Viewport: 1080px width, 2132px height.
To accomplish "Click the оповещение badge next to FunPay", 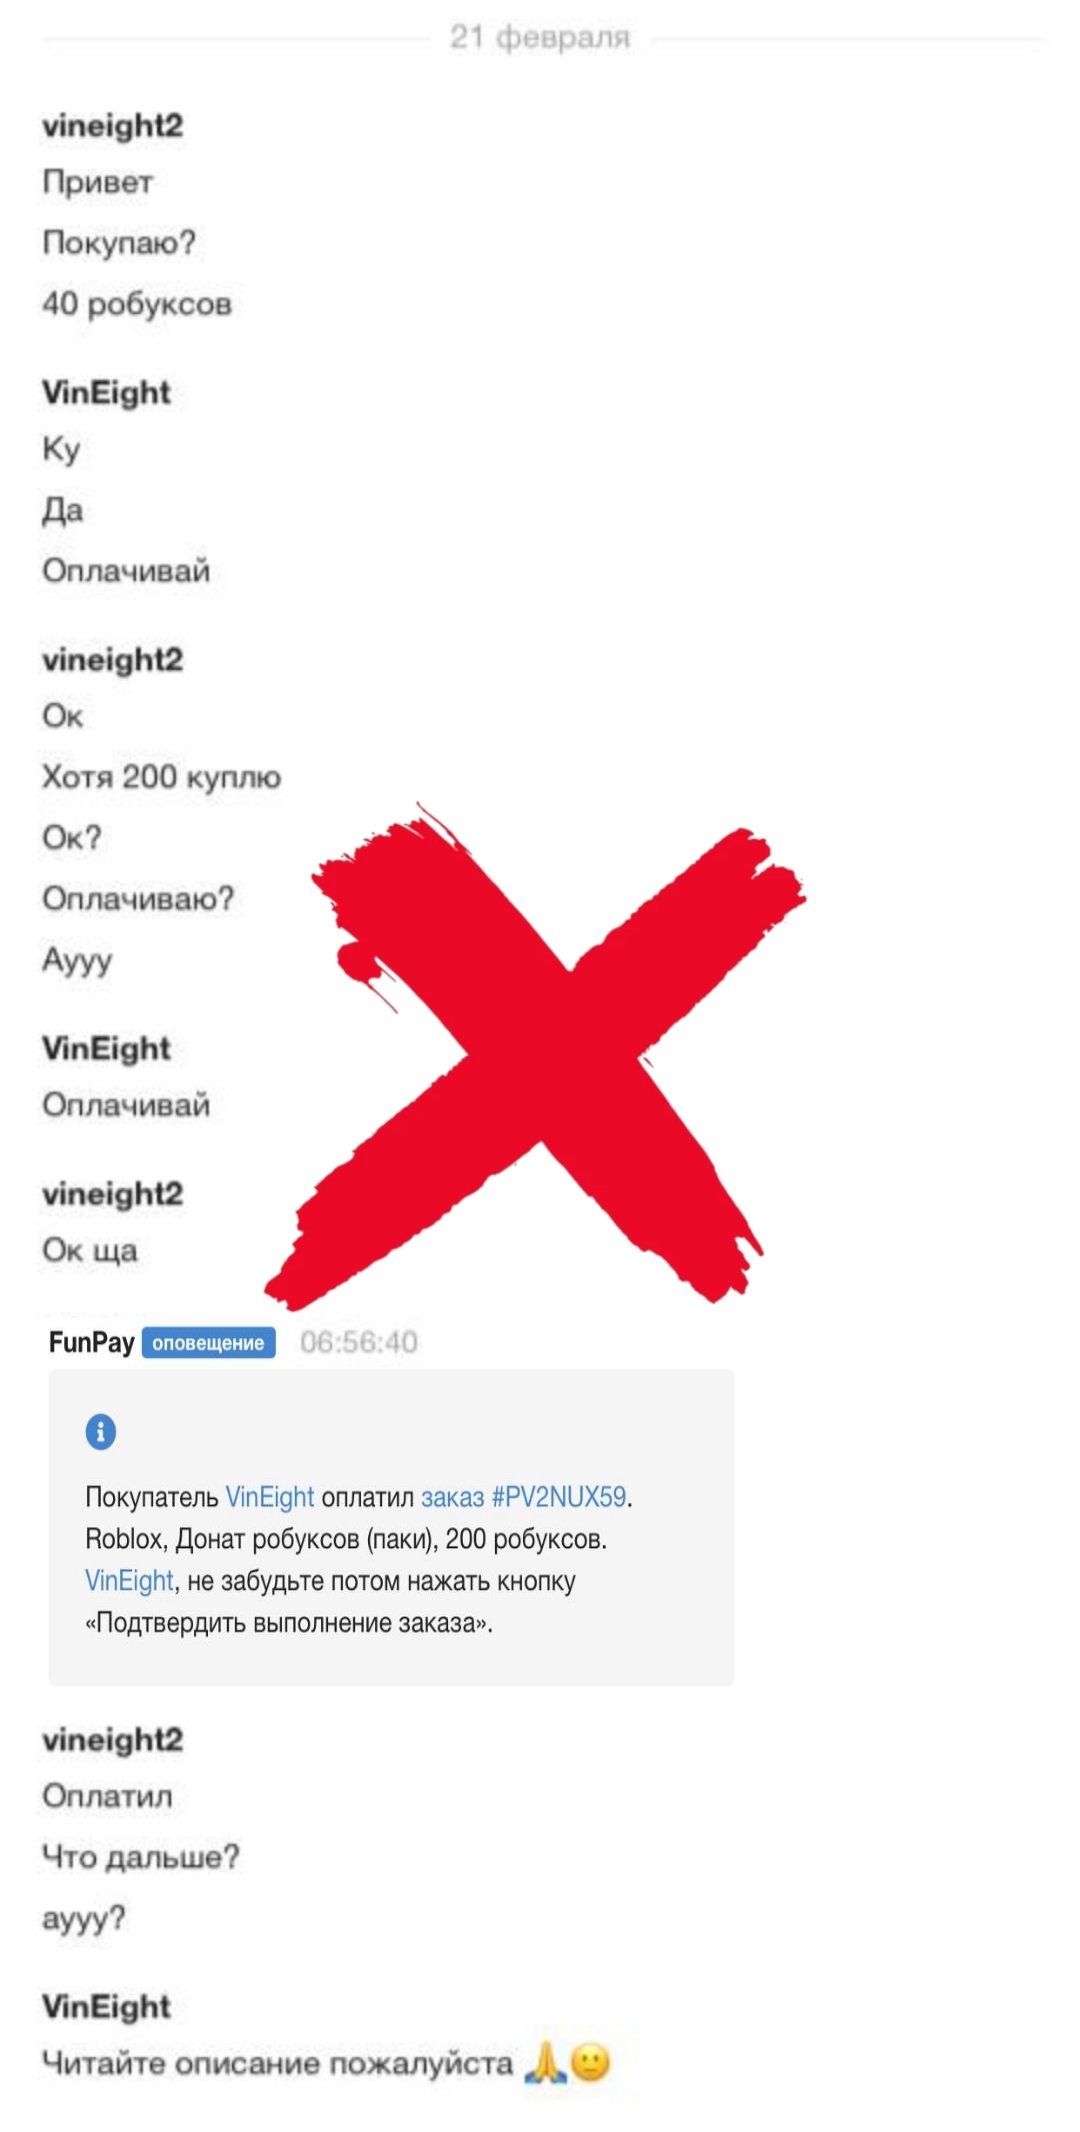I will [208, 1343].
